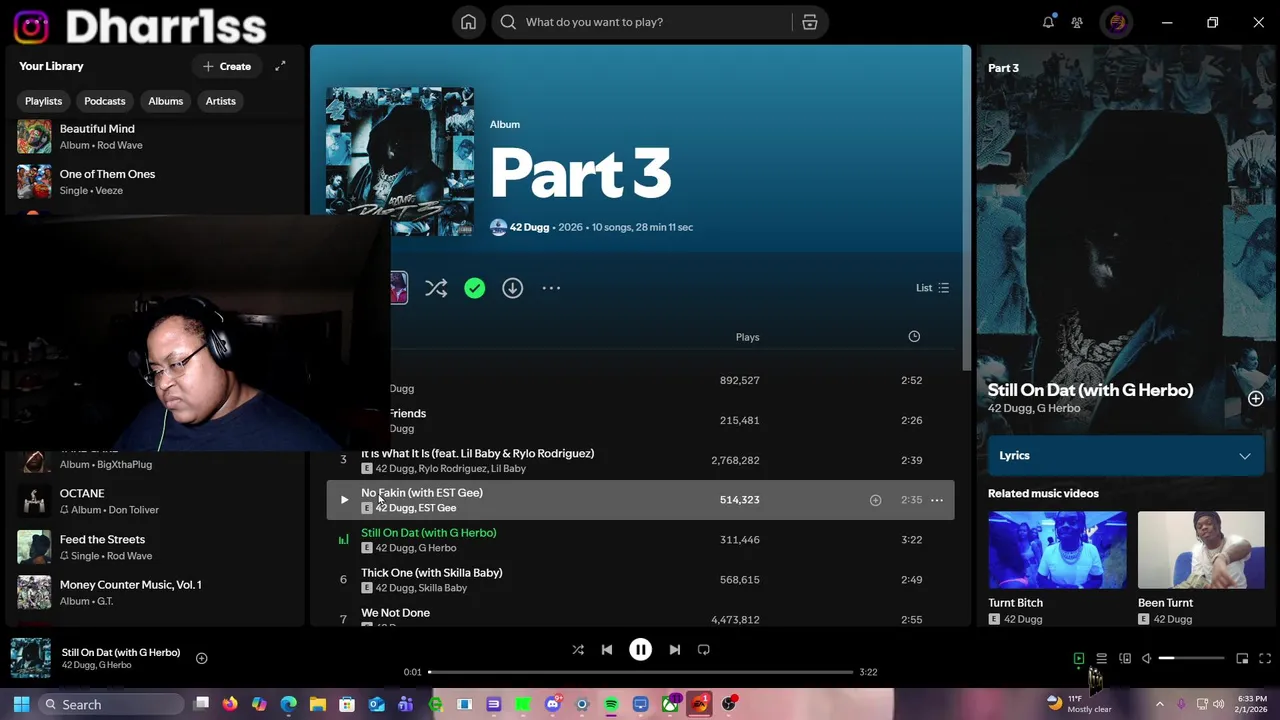
Task: Pause the current playback
Action: [641, 650]
